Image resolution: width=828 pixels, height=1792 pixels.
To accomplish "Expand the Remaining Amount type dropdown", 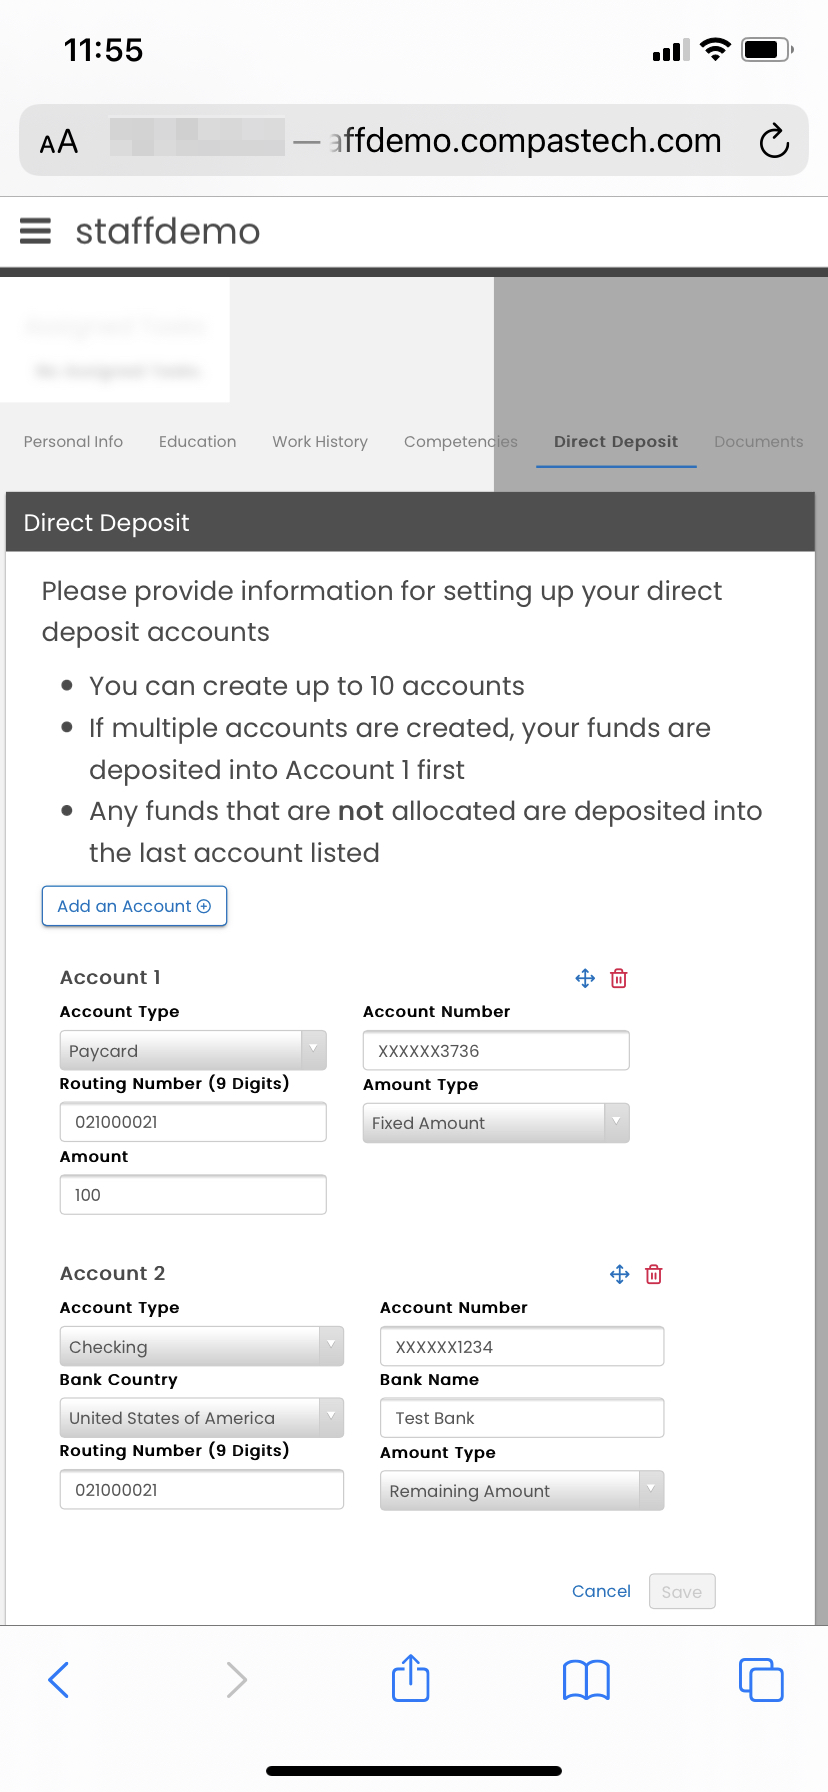I will tap(521, 1490).
